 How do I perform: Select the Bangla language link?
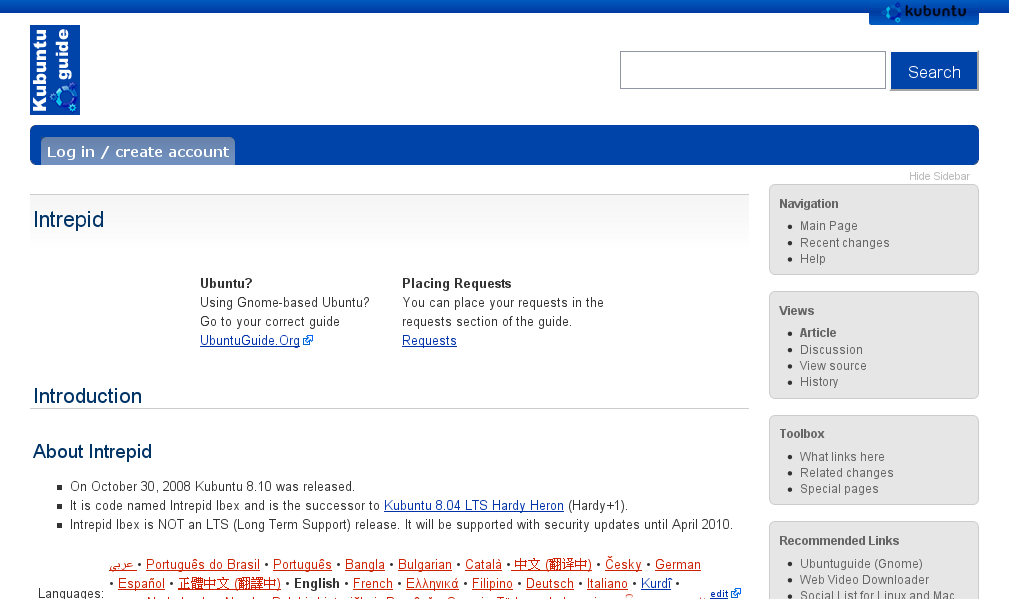364,564
